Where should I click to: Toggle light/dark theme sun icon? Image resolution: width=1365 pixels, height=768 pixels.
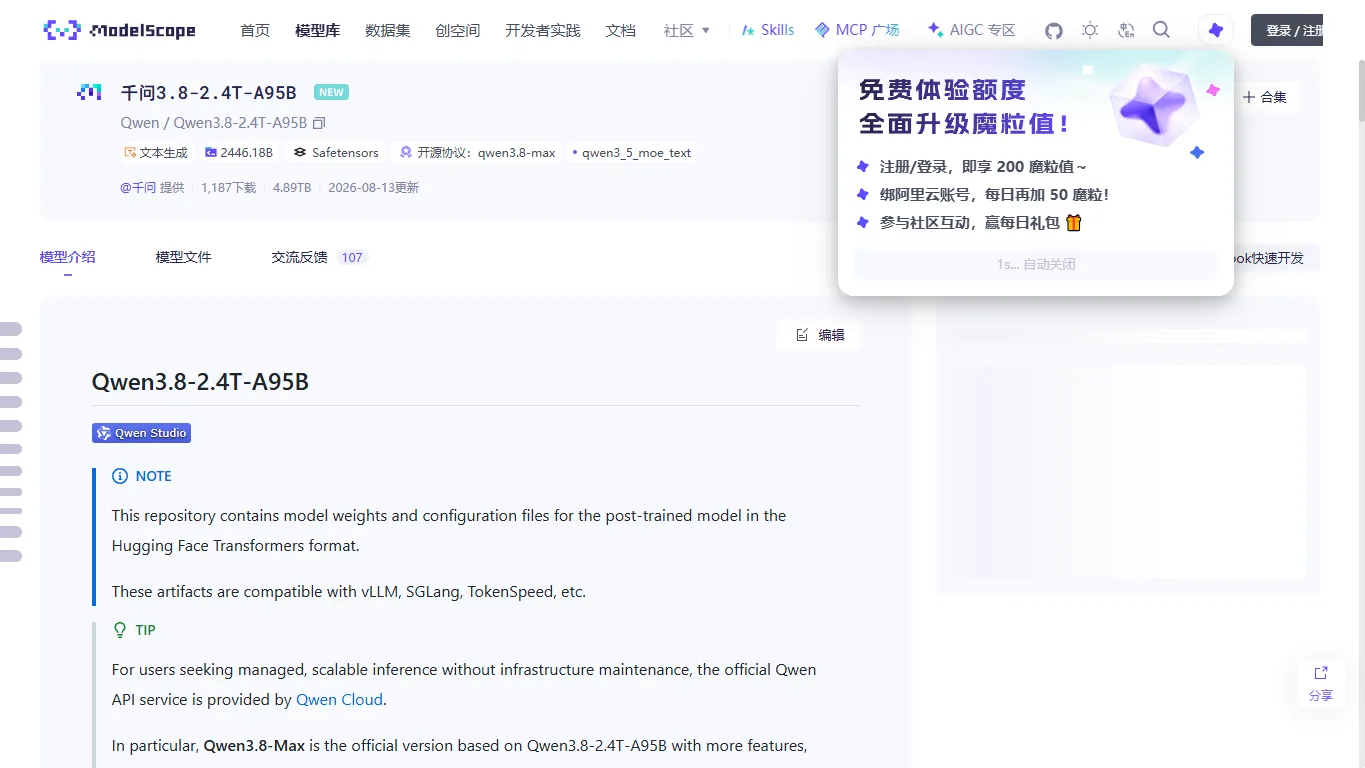tap(1090, 31)
